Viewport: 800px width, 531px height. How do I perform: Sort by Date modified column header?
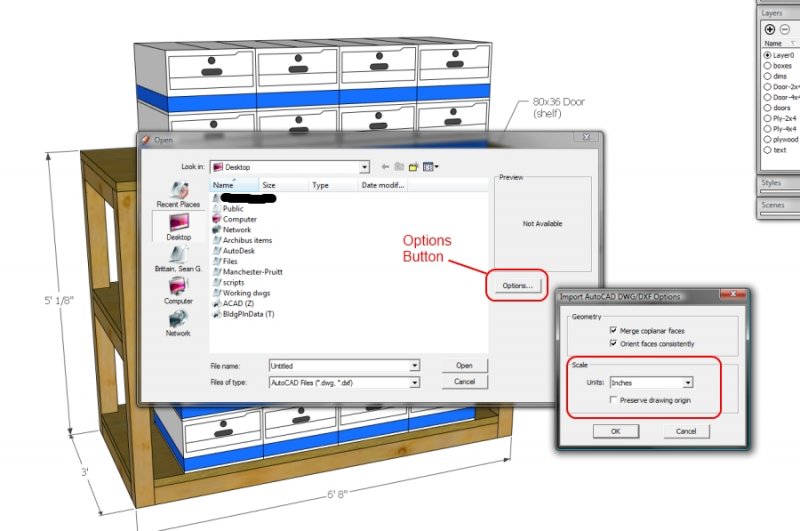point(383,185)
